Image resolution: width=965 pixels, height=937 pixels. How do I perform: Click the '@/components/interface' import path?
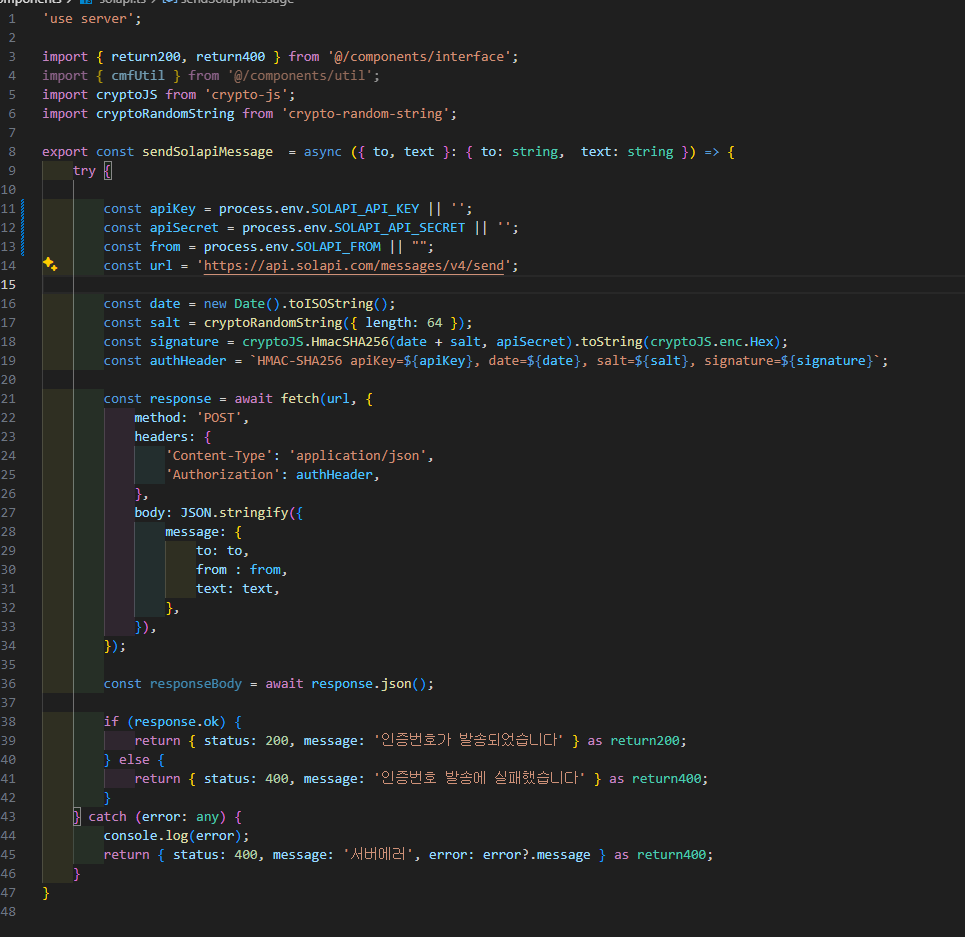(419, 57)
